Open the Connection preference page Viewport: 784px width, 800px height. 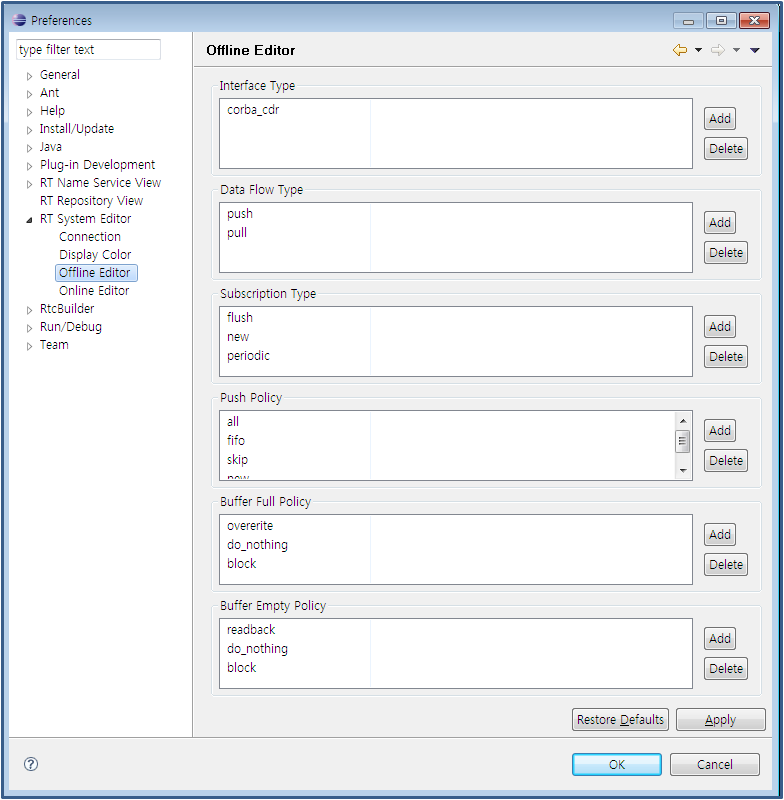(x=90, y=237)
